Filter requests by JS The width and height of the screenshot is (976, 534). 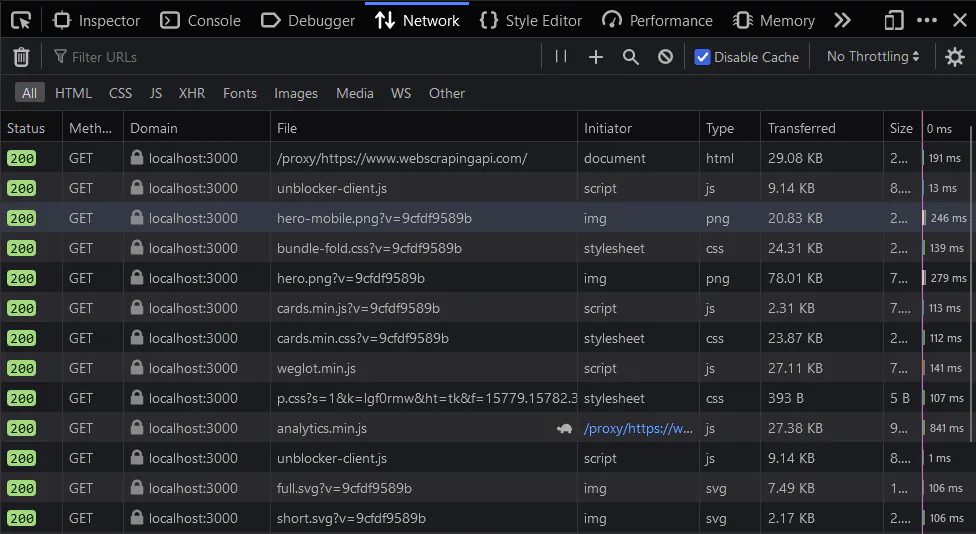[156, 93]
